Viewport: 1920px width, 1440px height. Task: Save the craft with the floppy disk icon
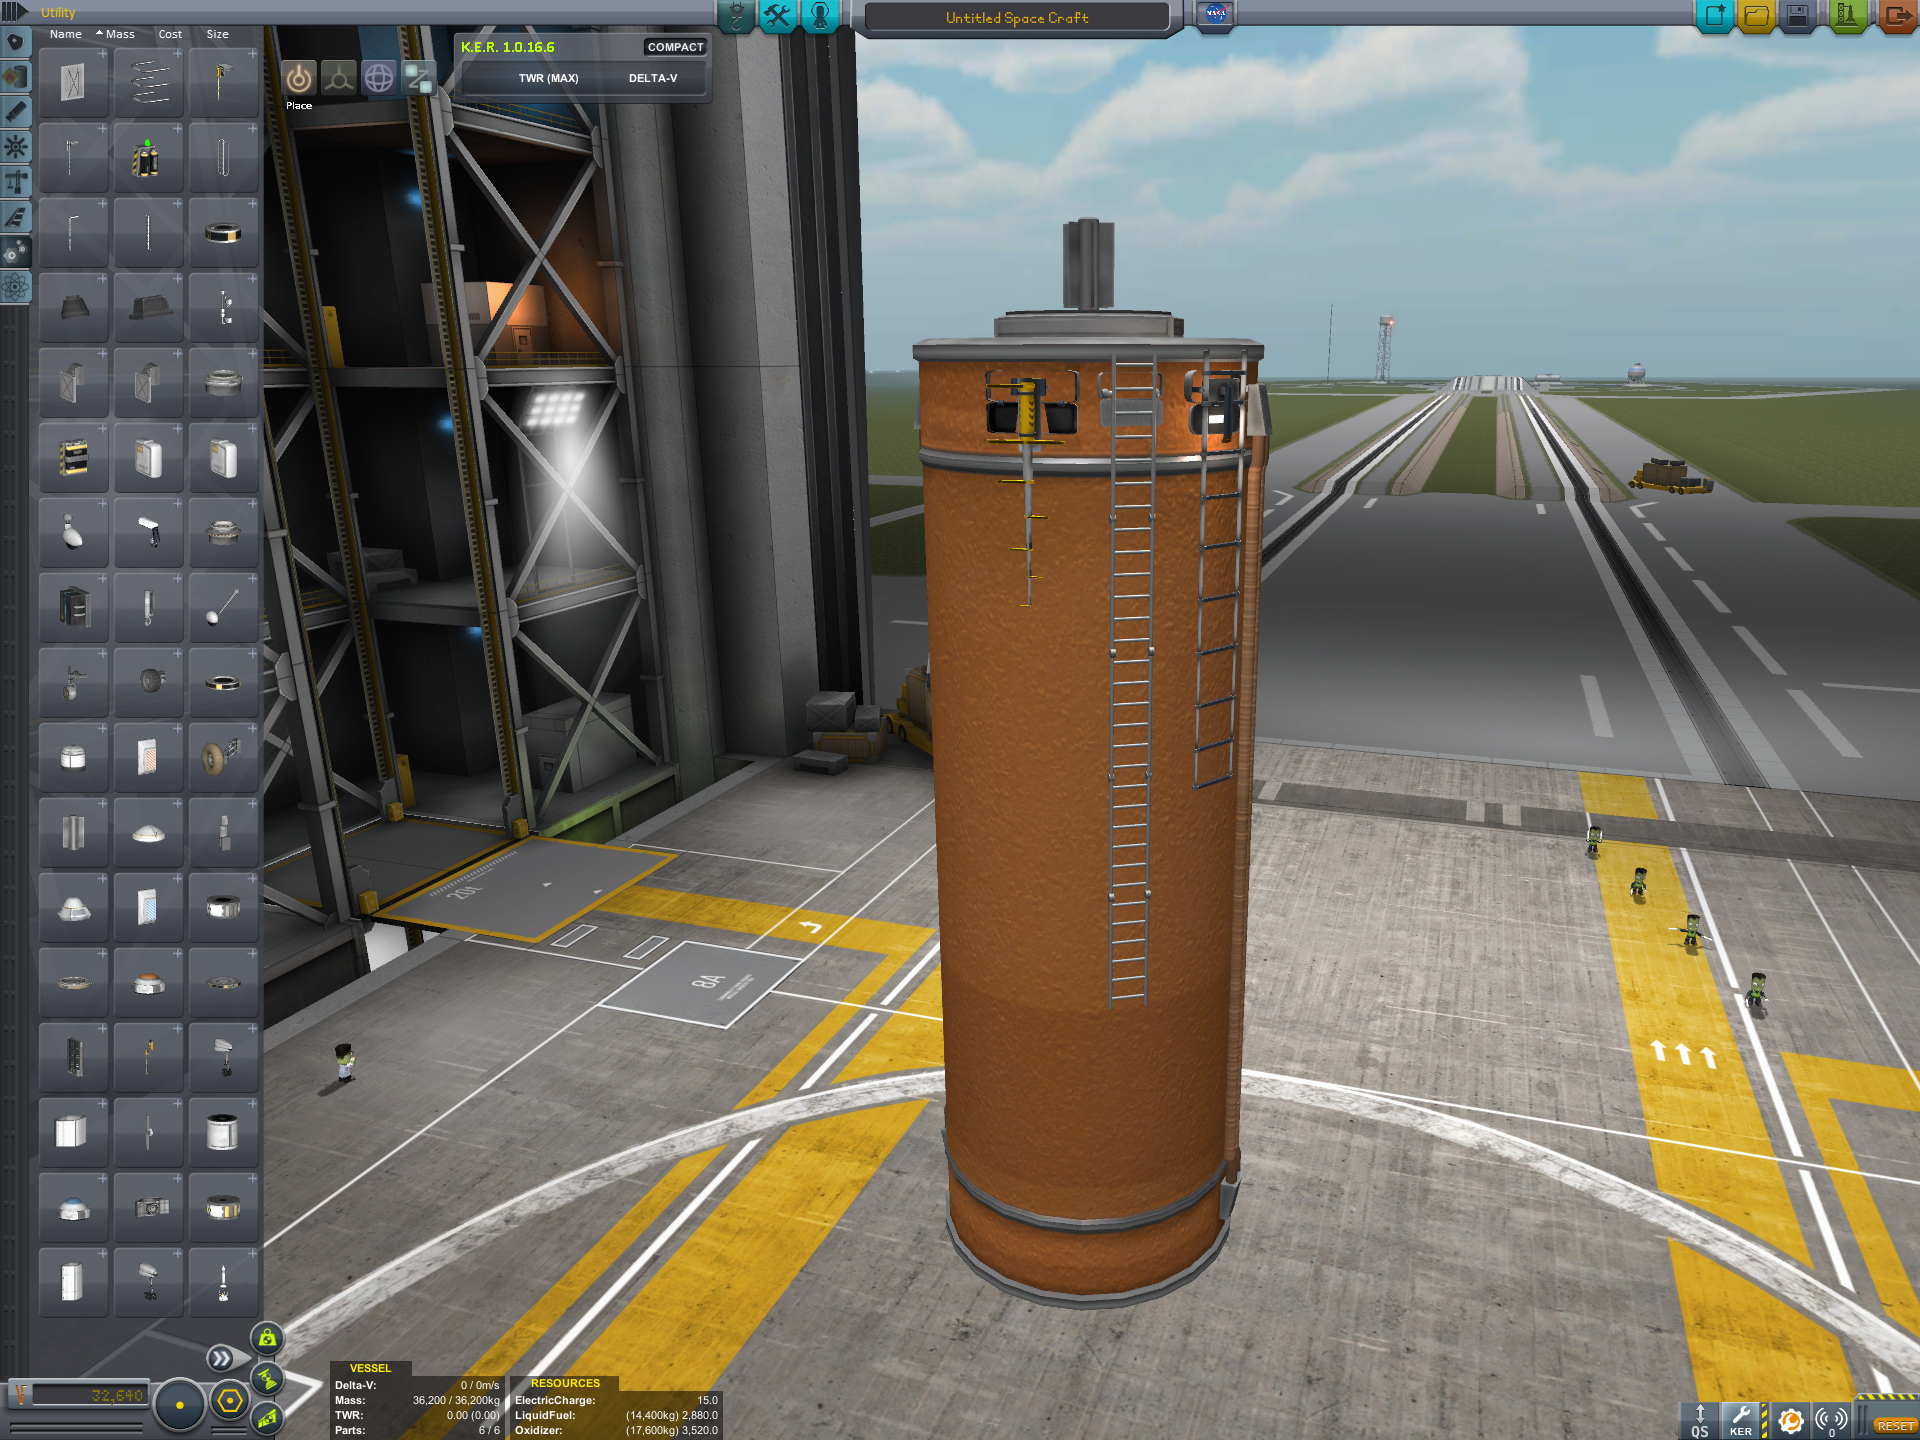(1798, 16)
